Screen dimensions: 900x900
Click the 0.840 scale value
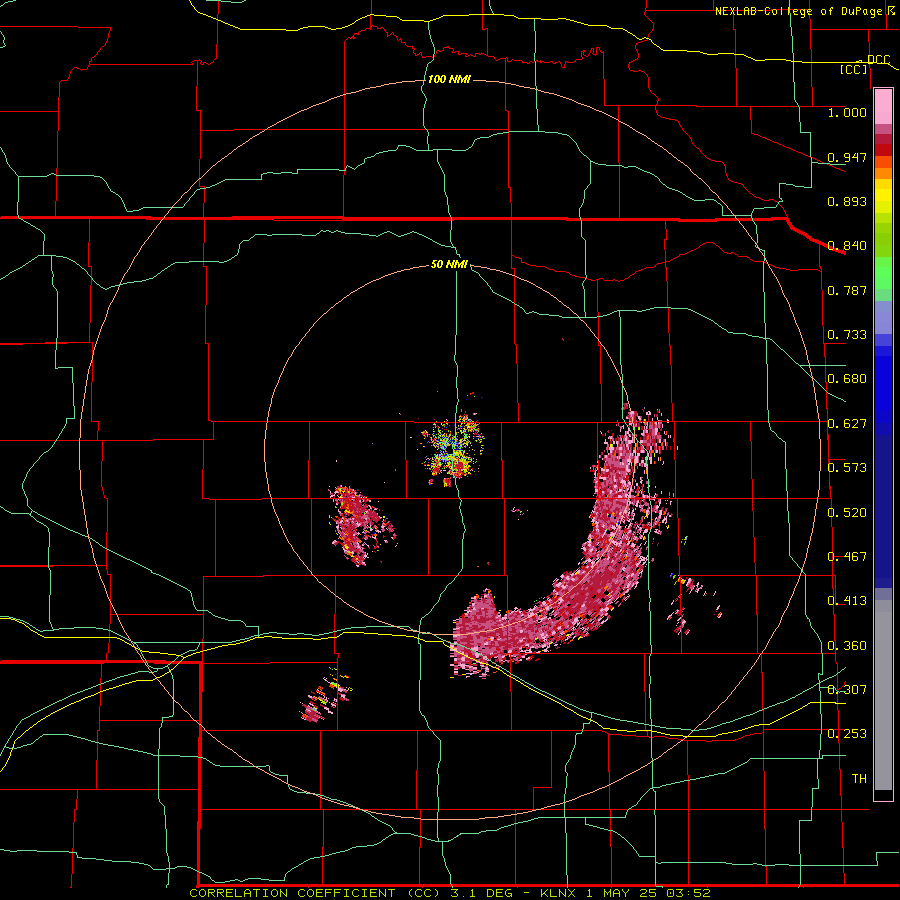pyautogui.click(x=847, y=246)
